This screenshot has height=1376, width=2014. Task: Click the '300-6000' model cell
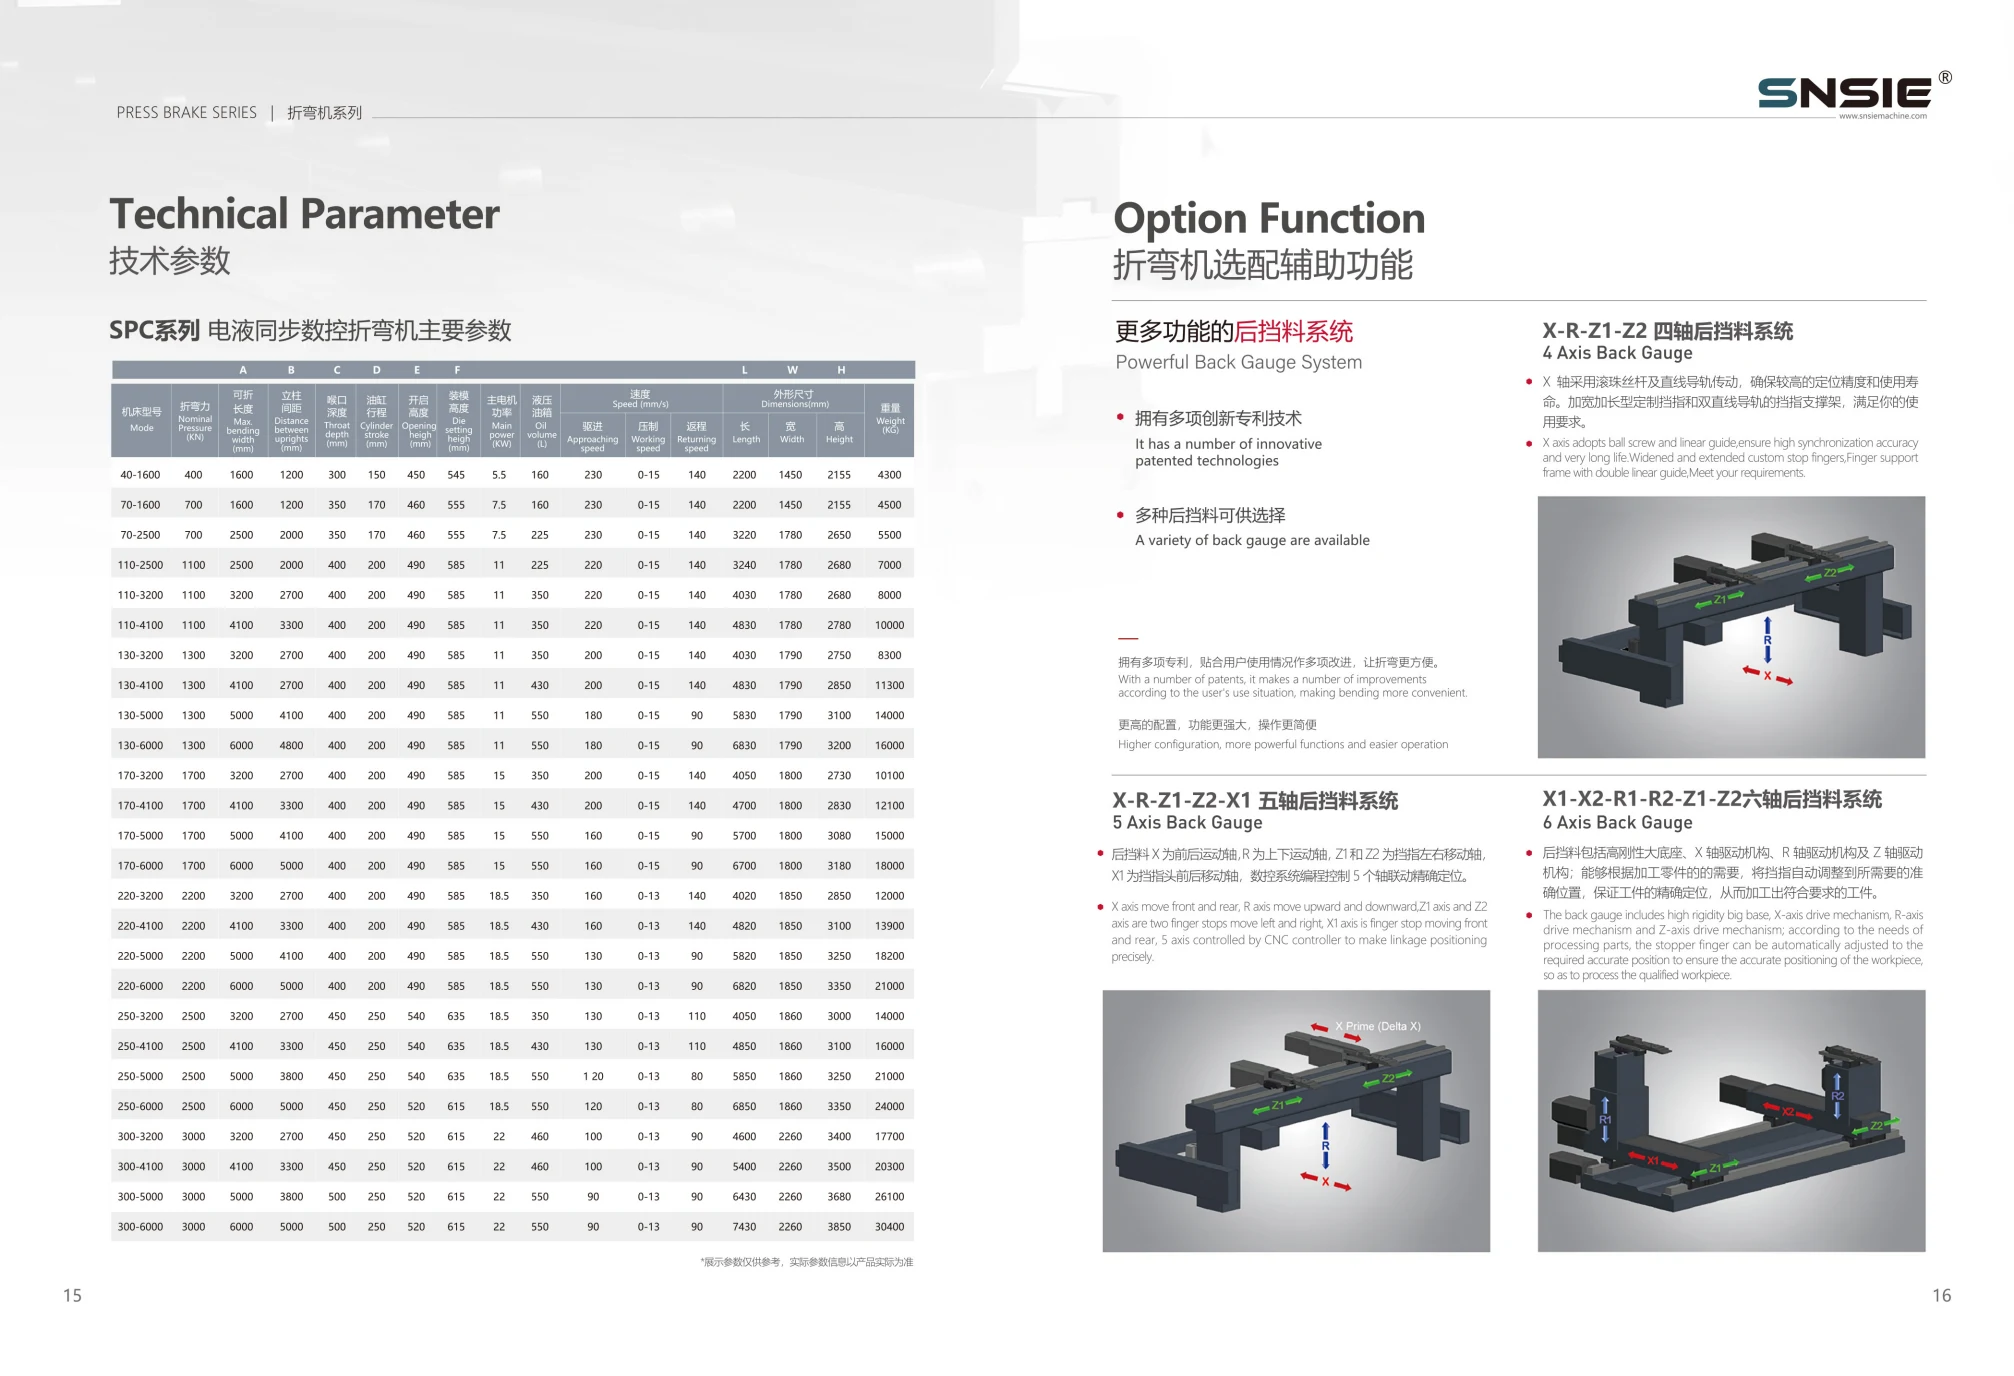(x=140, y=1226)
